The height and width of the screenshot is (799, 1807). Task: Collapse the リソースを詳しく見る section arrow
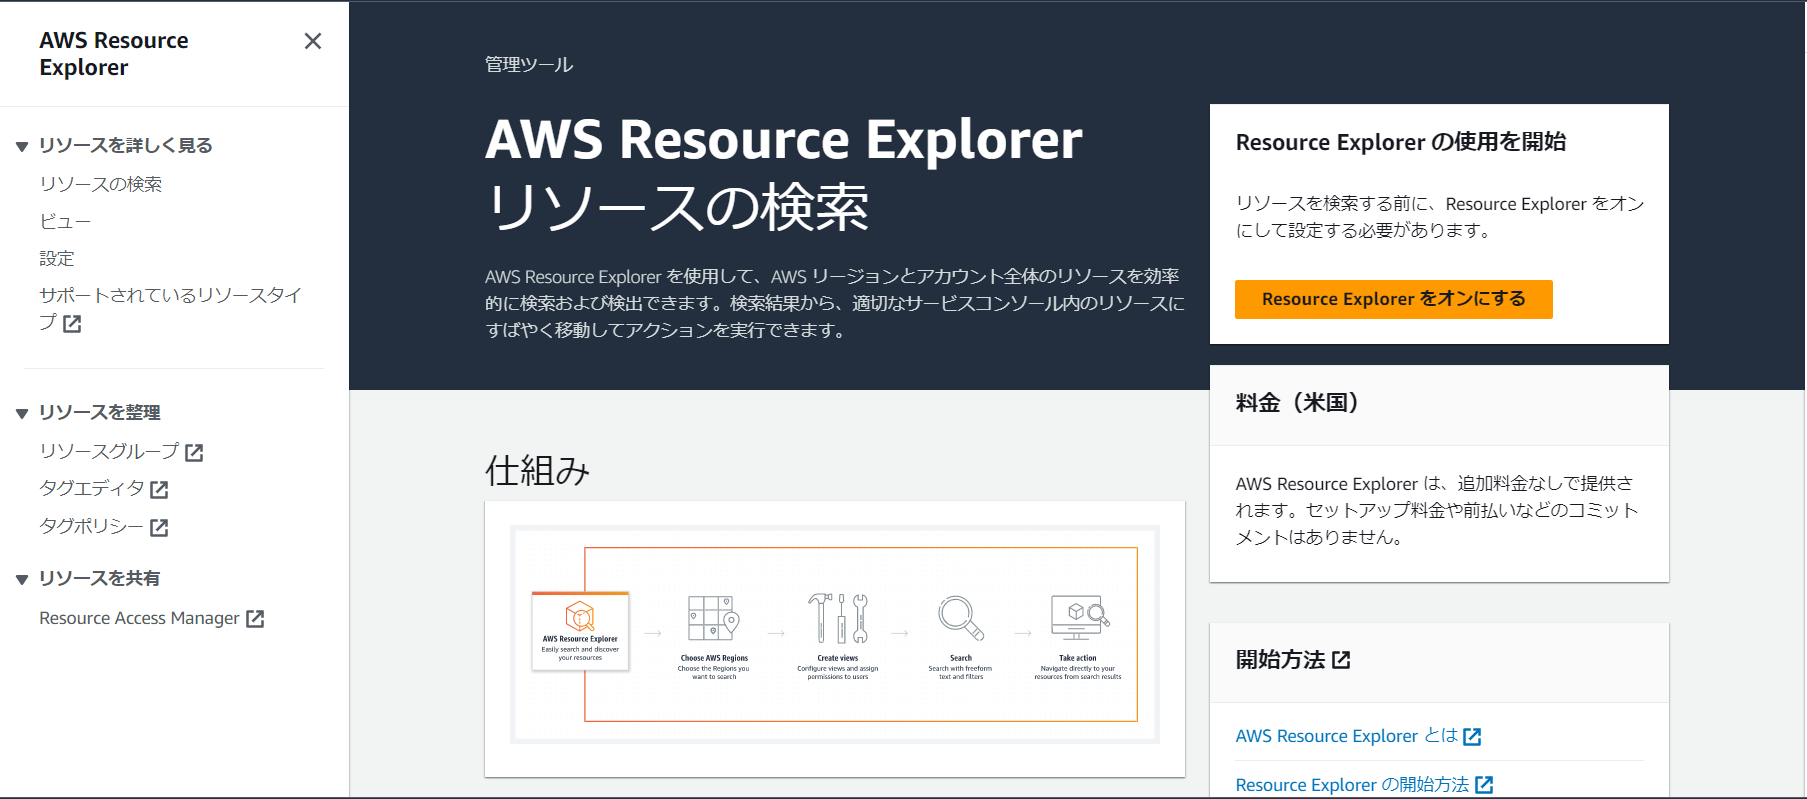22,147
